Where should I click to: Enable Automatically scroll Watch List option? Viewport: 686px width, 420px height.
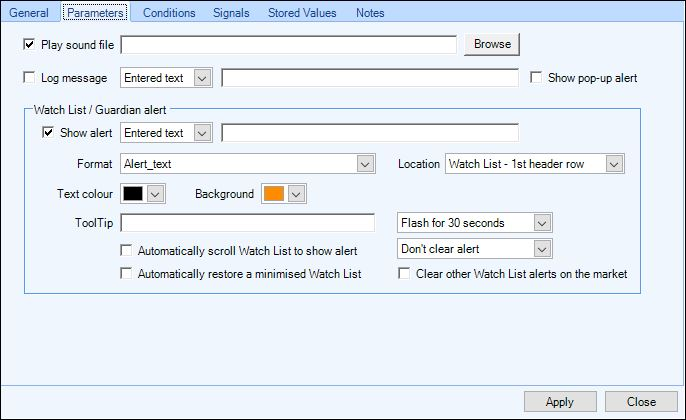(x=126, y=250)
